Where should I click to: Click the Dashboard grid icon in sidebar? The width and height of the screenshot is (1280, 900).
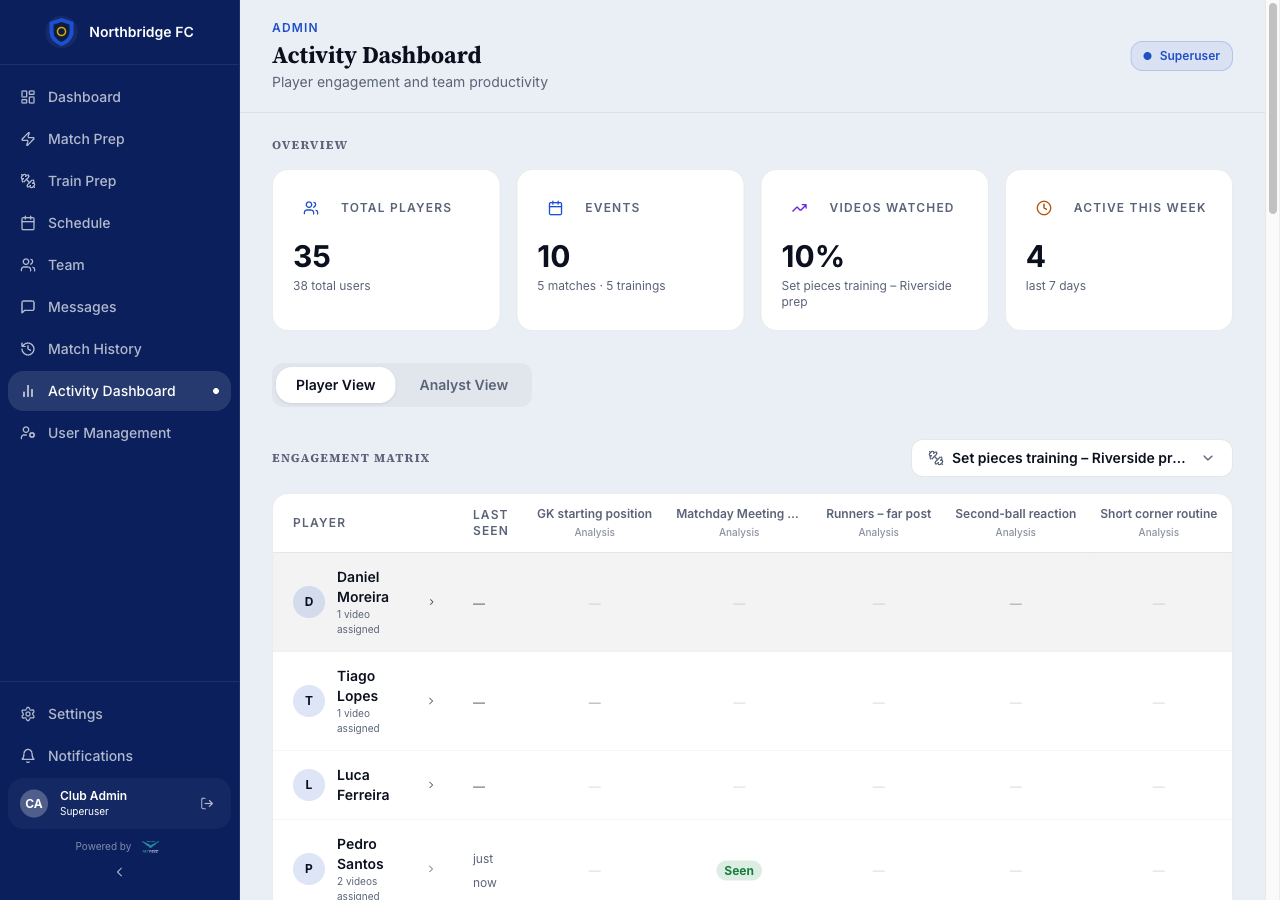[28, 97]
